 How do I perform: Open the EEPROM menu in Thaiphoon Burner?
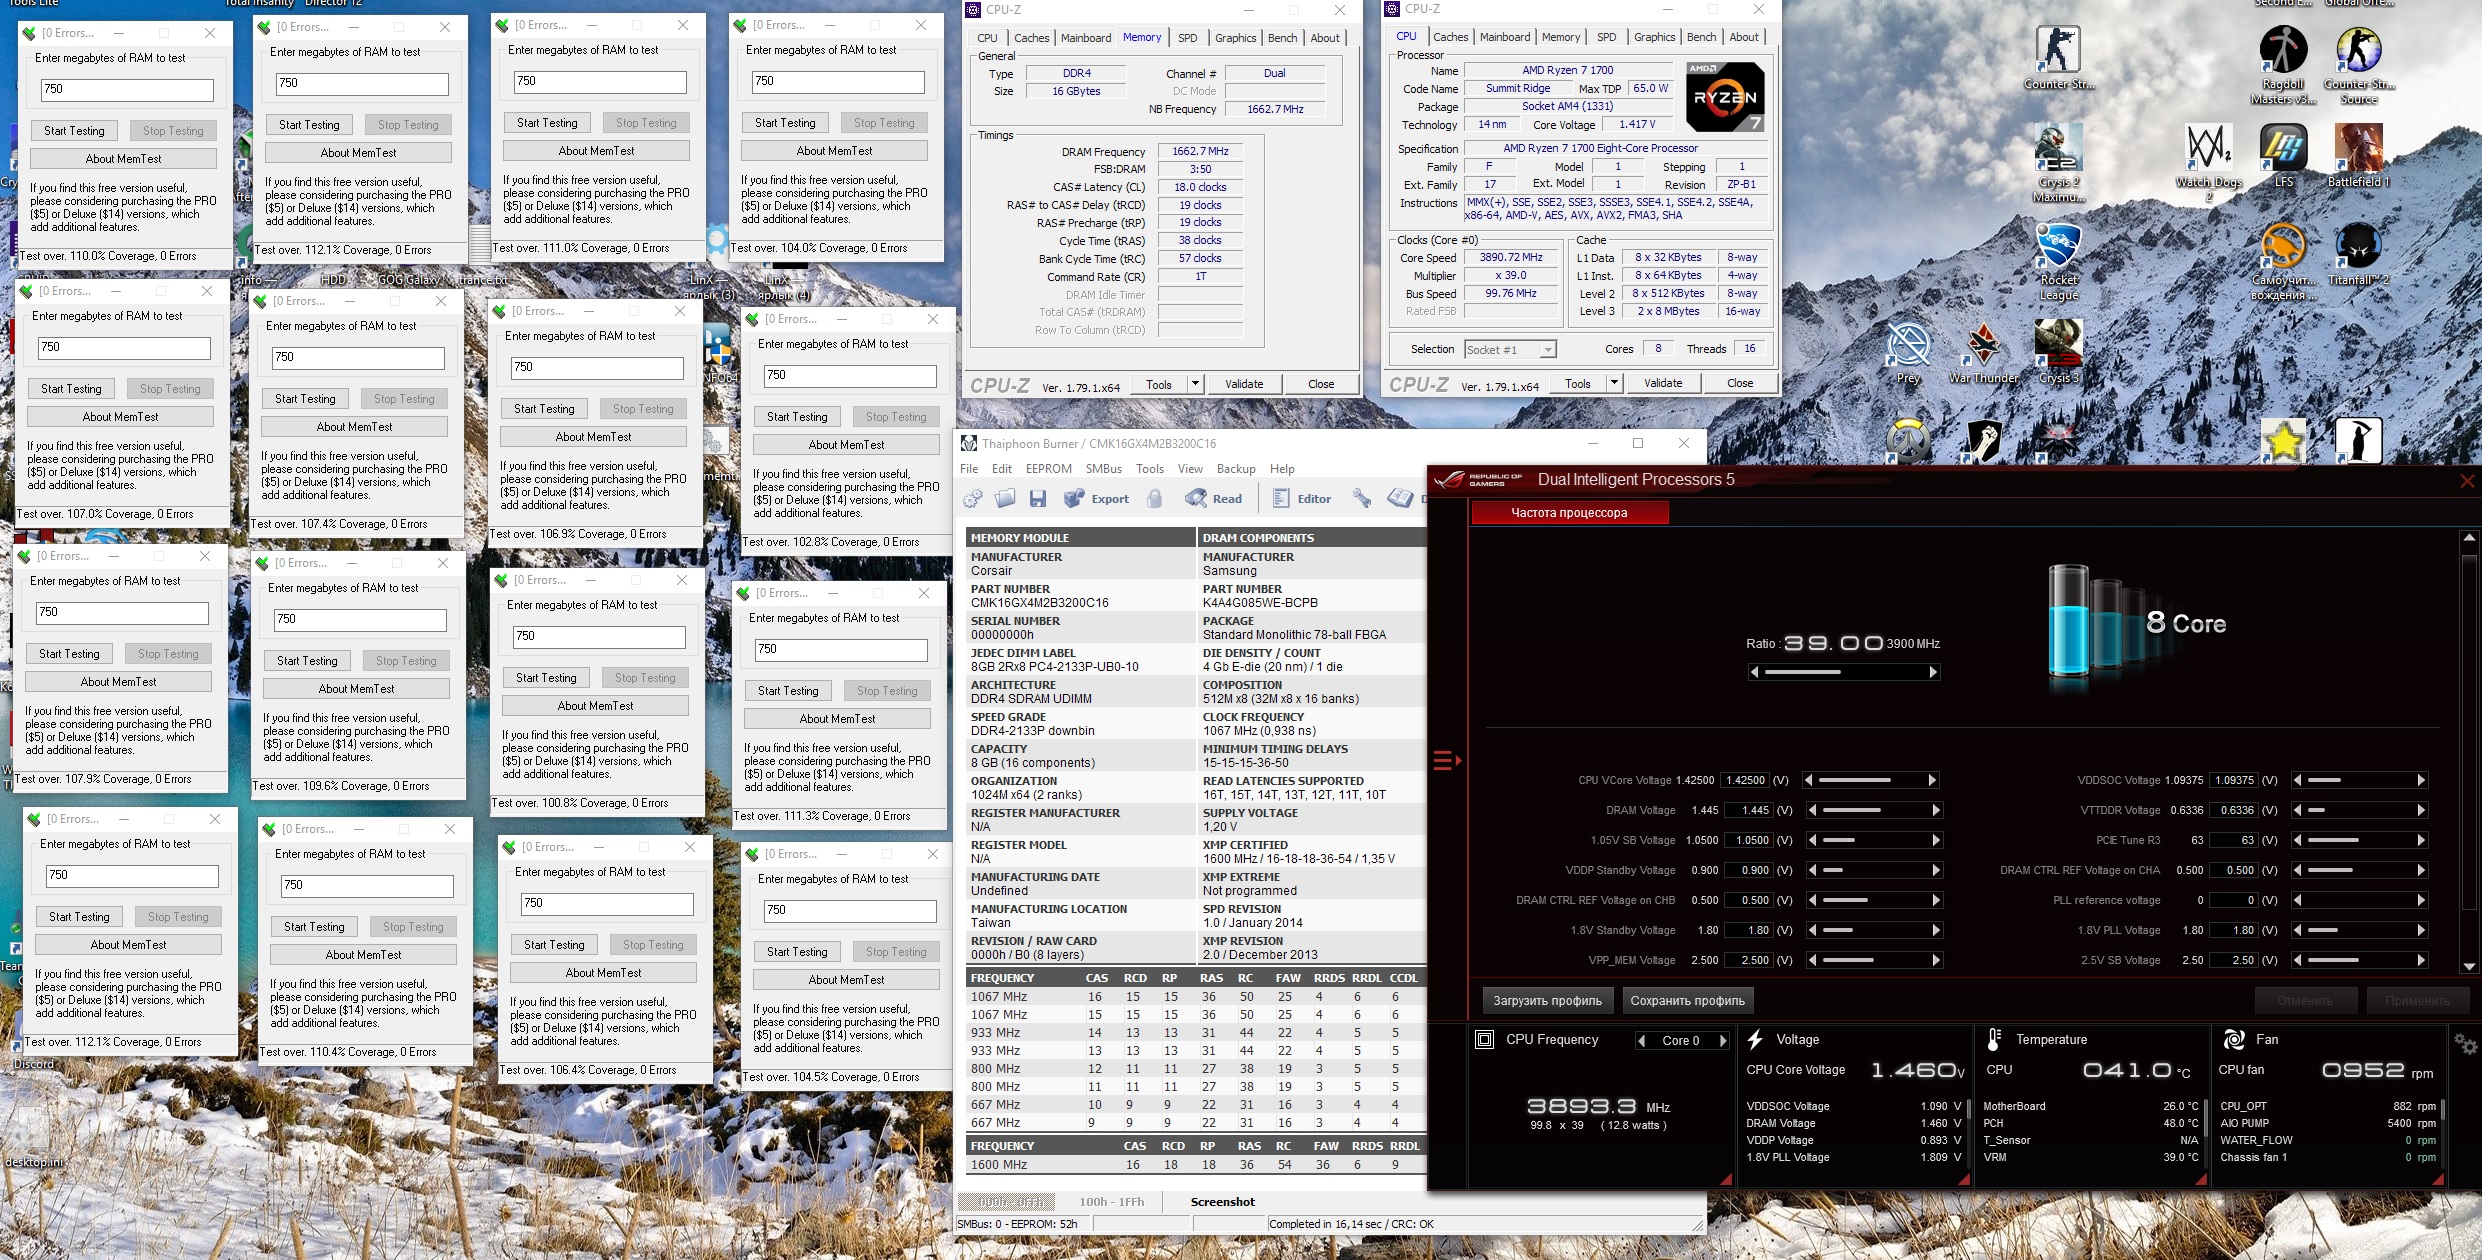coord(1048,469)
